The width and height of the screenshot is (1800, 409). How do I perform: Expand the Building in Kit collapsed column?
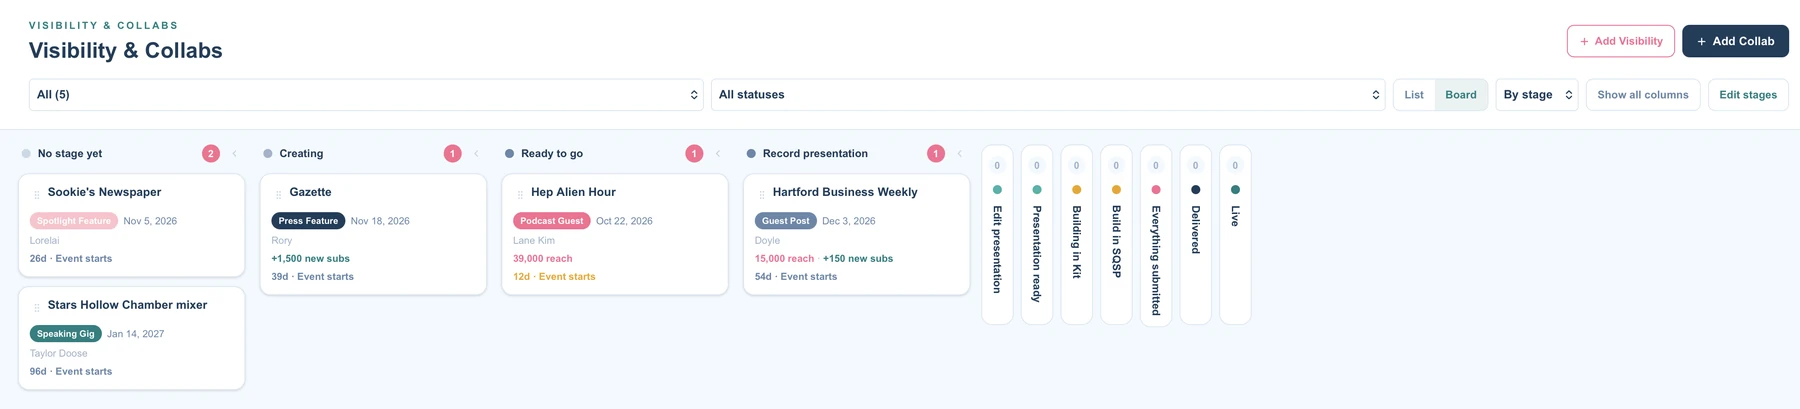[x=1076, y=235]
